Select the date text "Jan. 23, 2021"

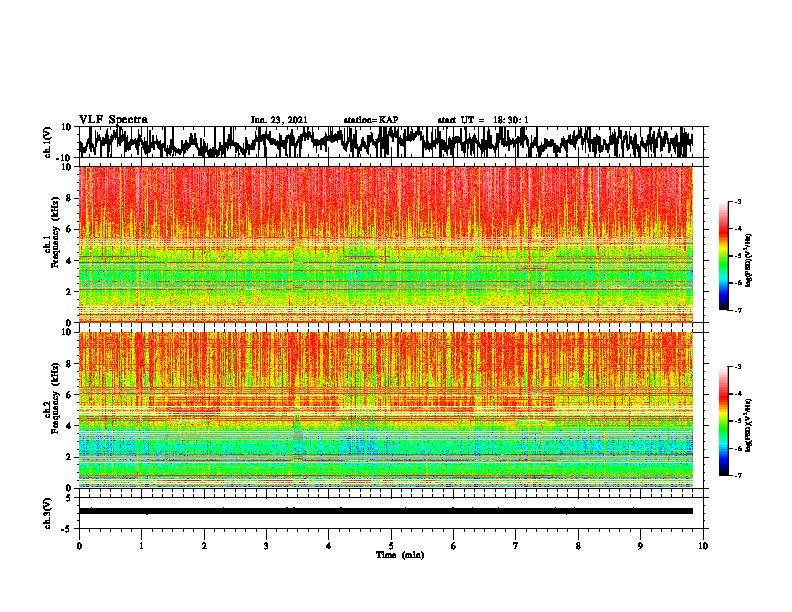click(x=279, y=120)
